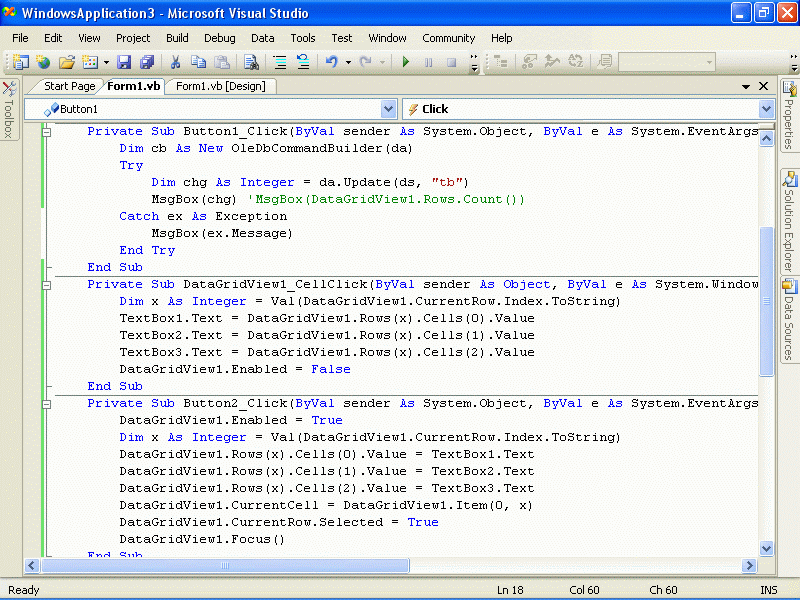Click the INS indicator in the status bar
800x600 pixels.
click(768, 590)
